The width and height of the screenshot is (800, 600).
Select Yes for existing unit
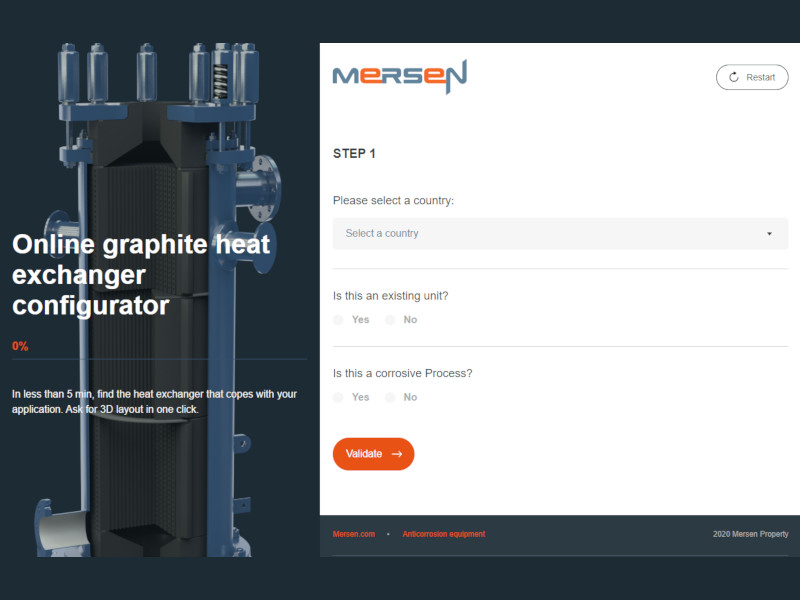coord(338,320)
